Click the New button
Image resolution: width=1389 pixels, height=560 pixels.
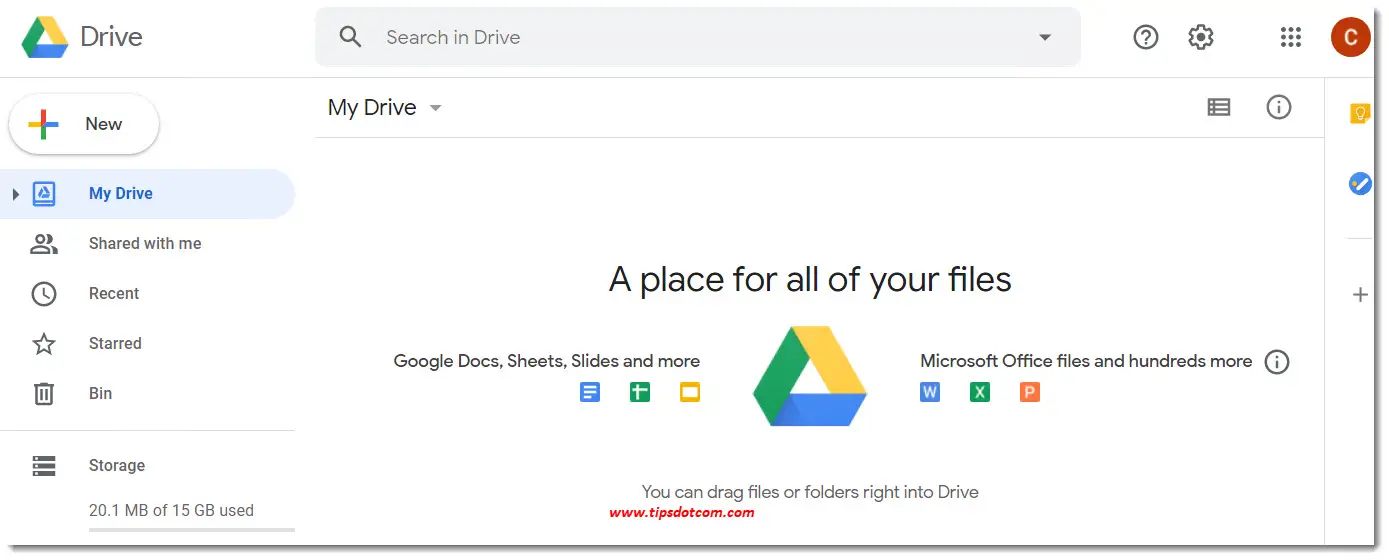pyautogui.click(x=84, y=124)
